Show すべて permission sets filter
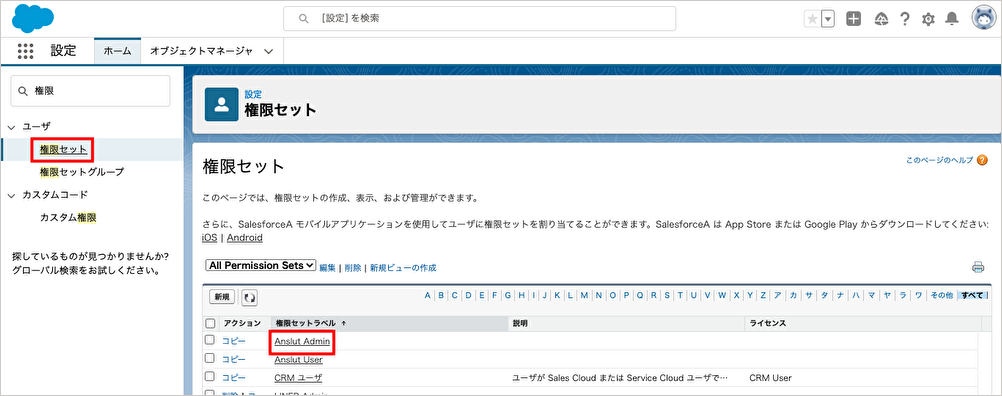 click(x=972, y=295)
